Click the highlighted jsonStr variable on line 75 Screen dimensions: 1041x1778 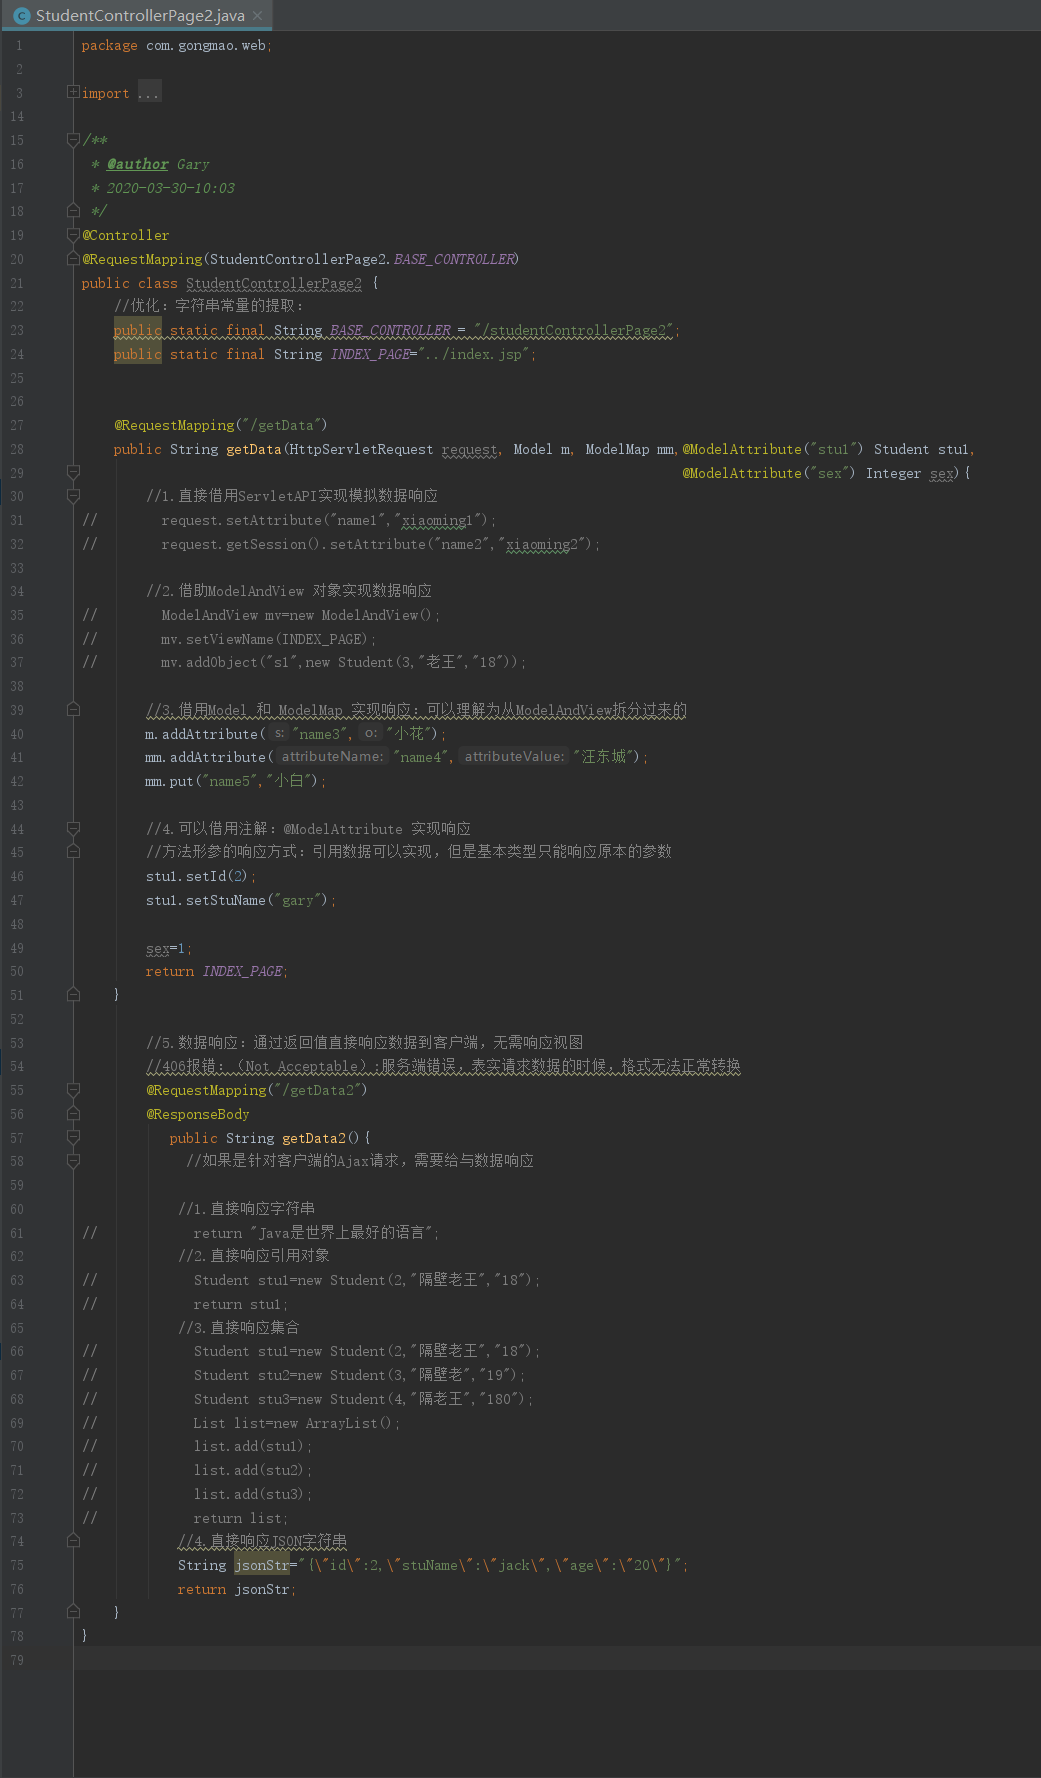tap(262, 1566)
